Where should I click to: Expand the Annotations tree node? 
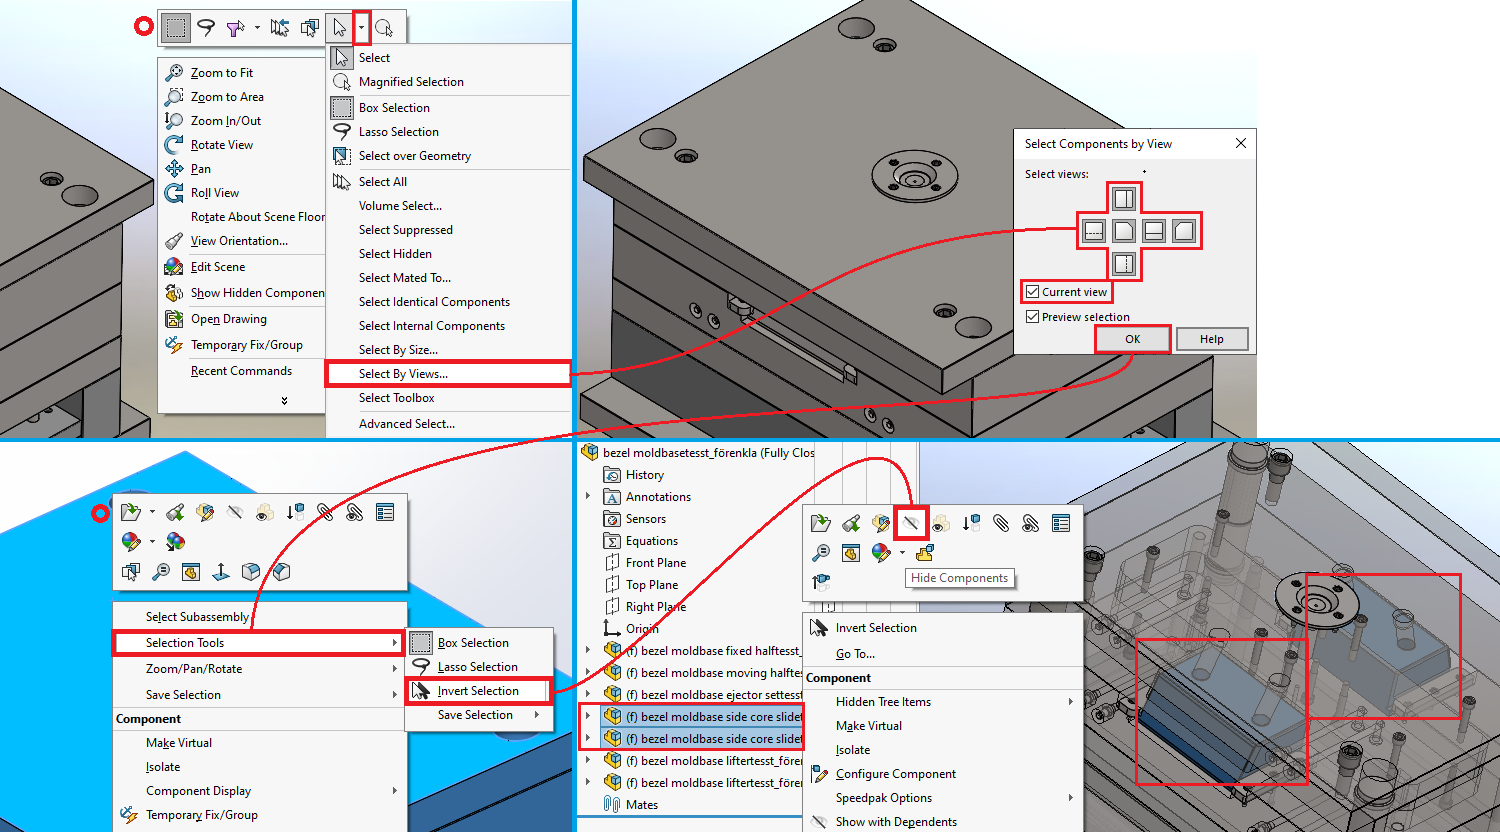(x=588, y=497)
